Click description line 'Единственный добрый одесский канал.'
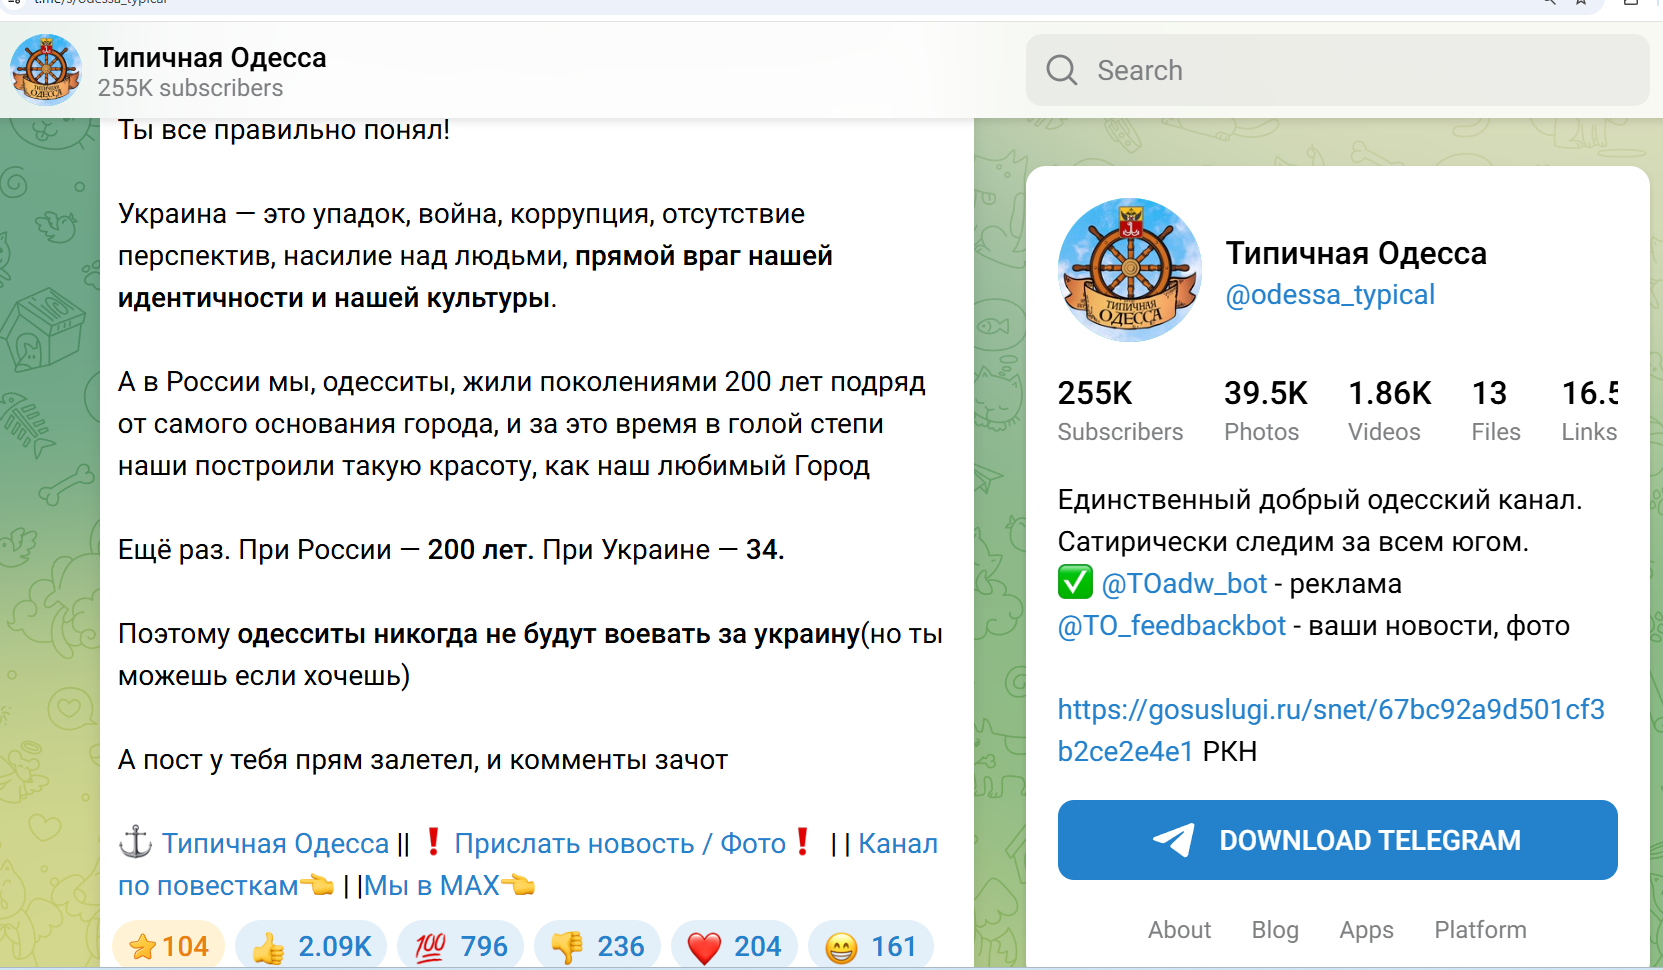 point(1320,500)
